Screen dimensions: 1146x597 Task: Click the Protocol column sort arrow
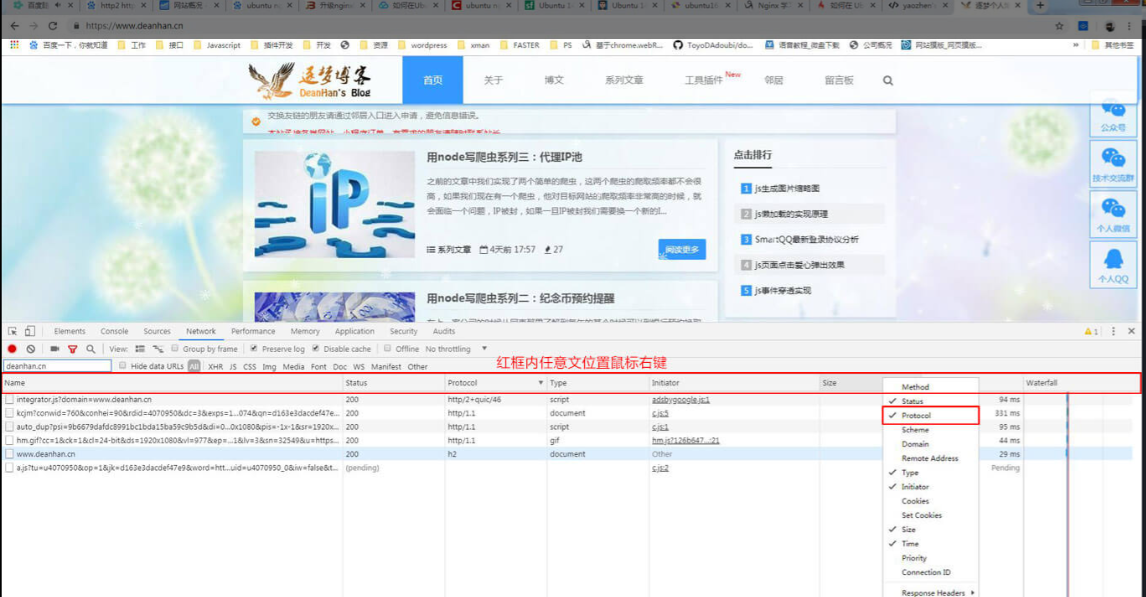[x=541, y=383]
